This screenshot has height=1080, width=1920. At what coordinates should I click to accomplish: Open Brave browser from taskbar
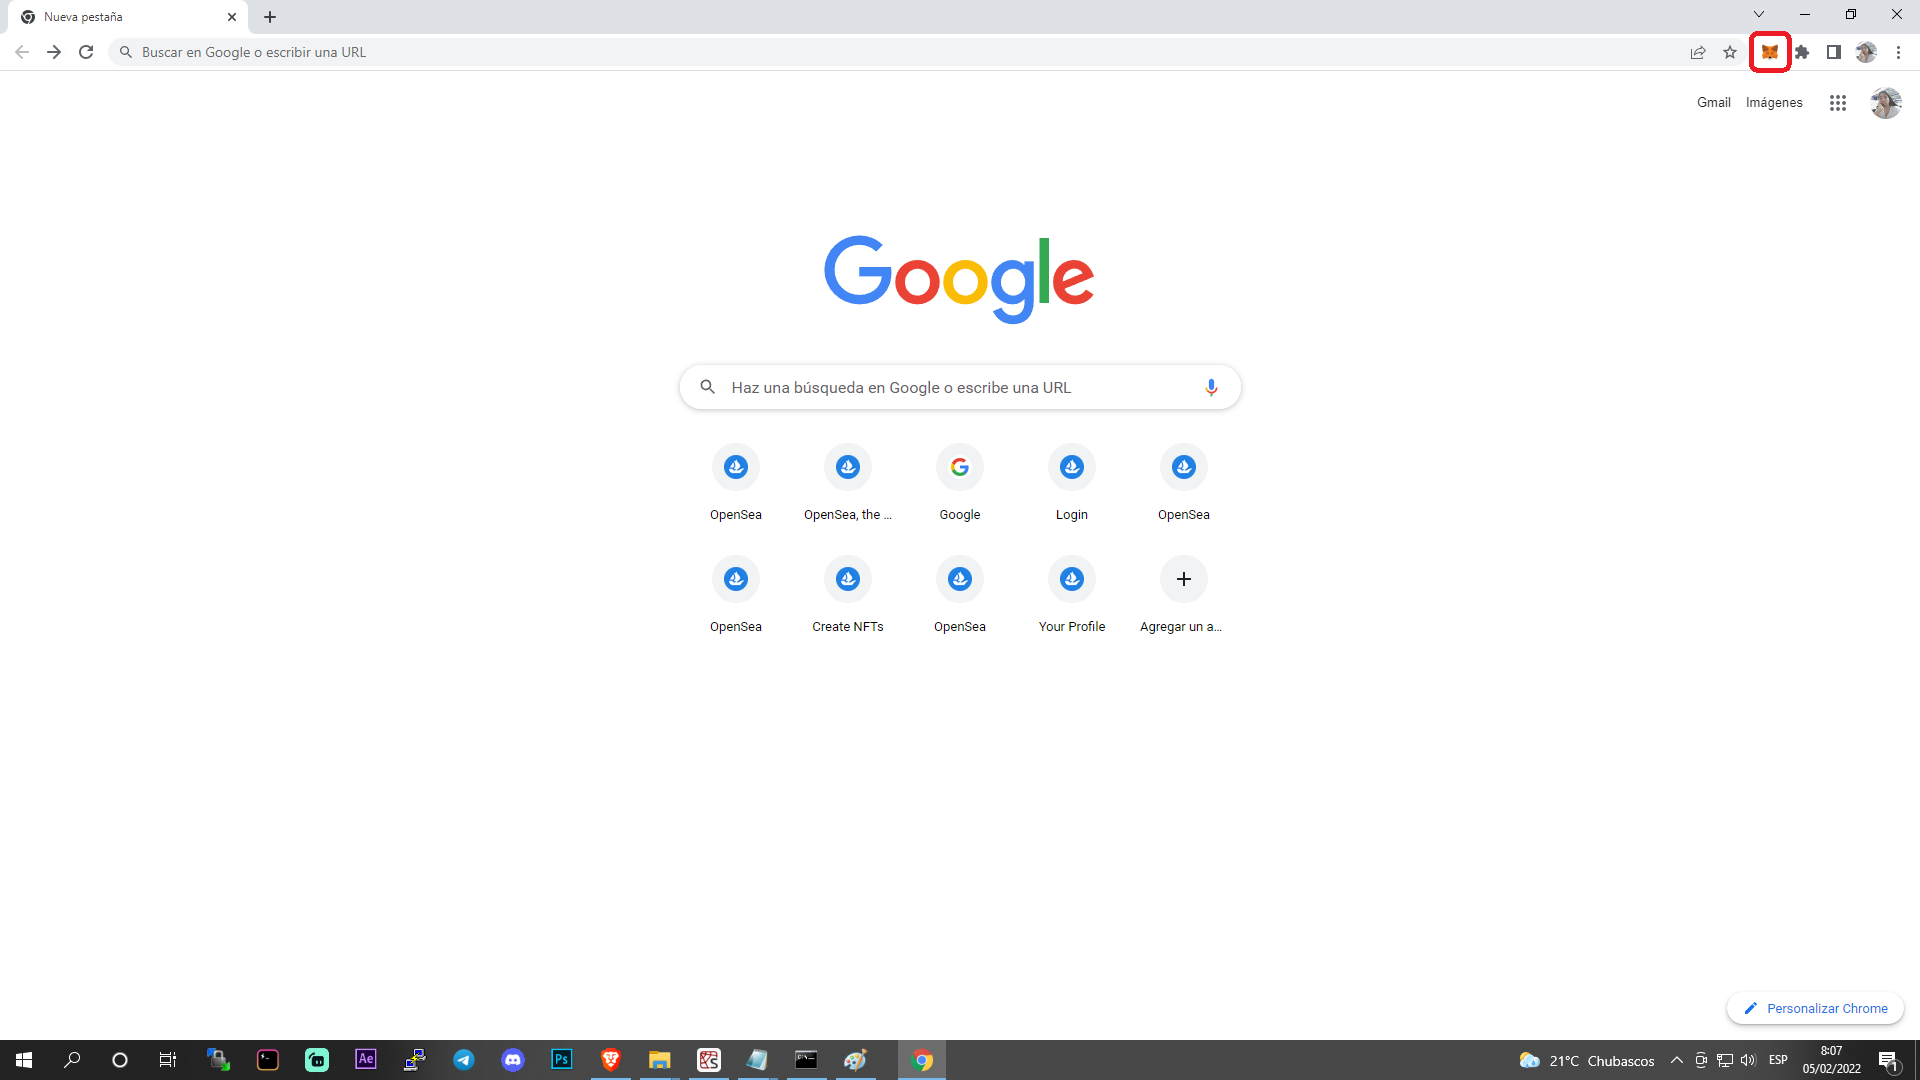(x=611, y=1060)
